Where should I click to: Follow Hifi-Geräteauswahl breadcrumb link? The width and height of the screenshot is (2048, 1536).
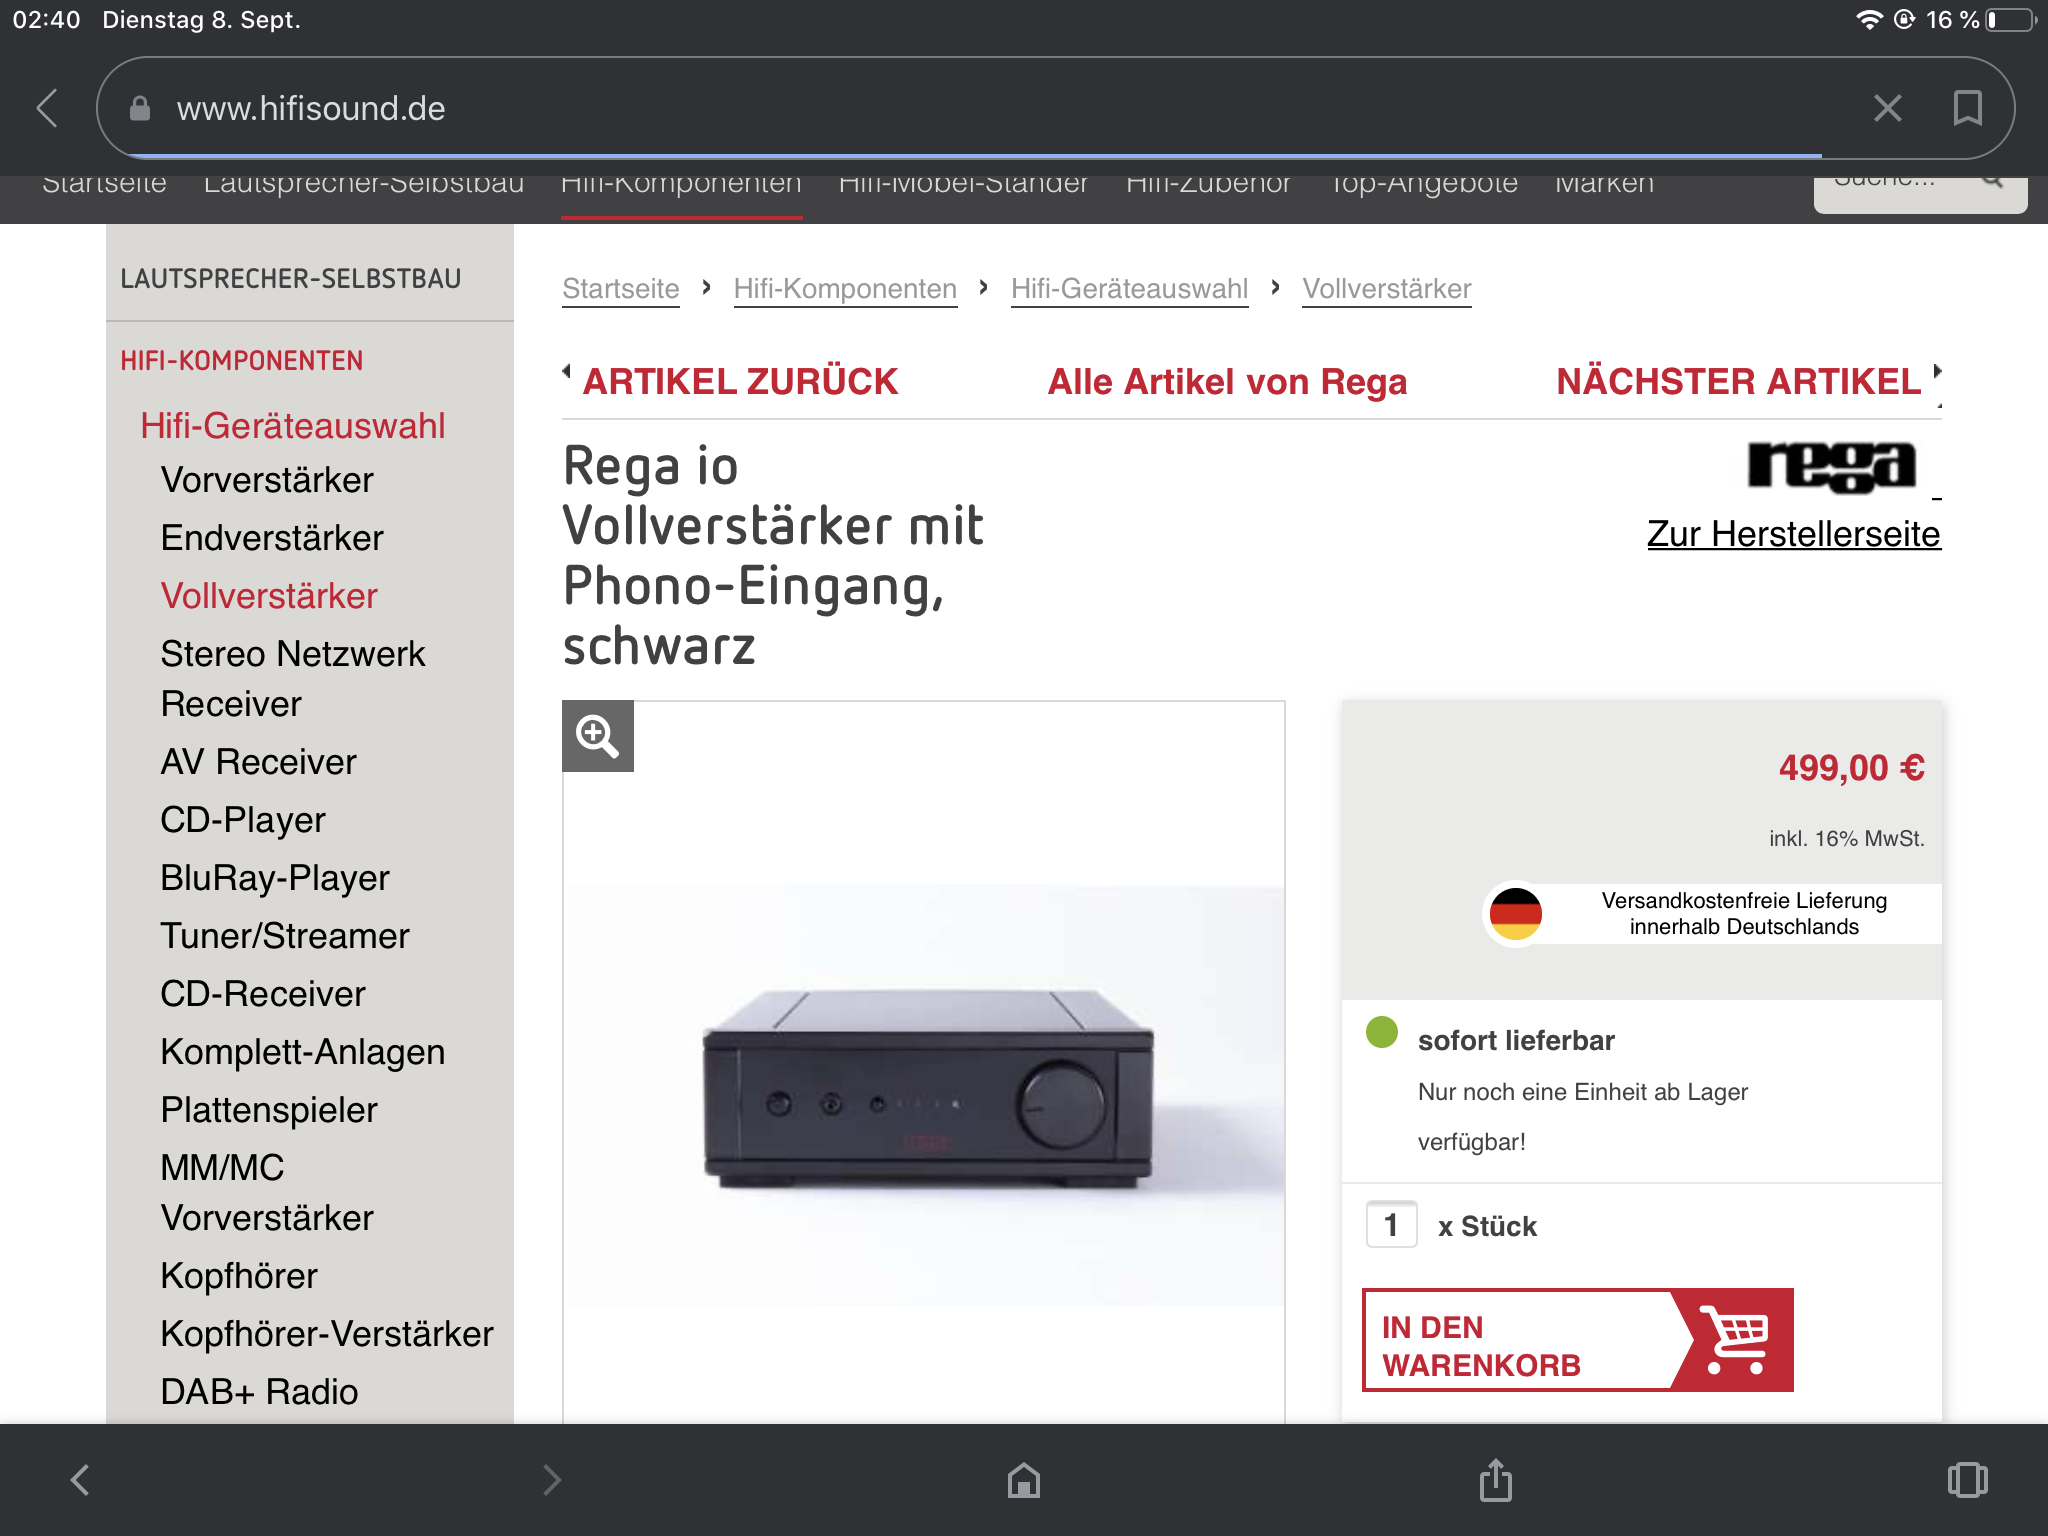(x=1130, y=289)
